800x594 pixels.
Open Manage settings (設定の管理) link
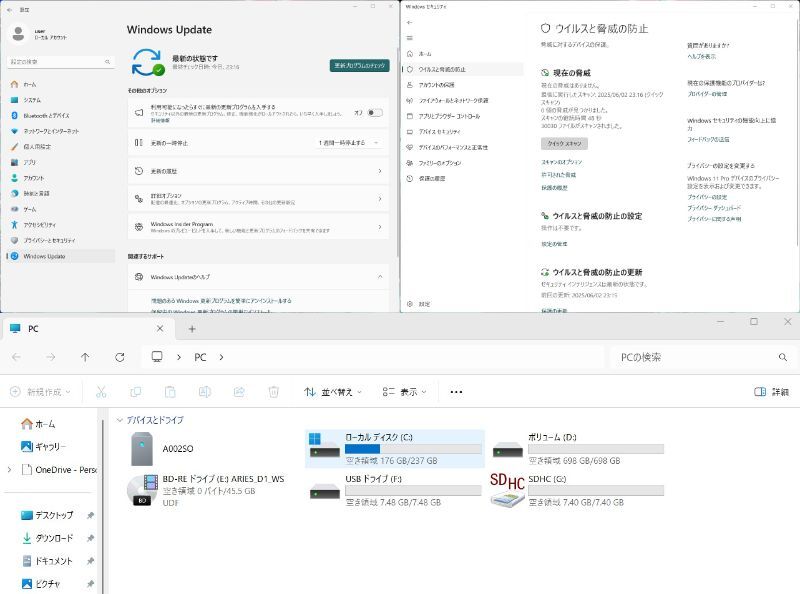coord(554,244)
